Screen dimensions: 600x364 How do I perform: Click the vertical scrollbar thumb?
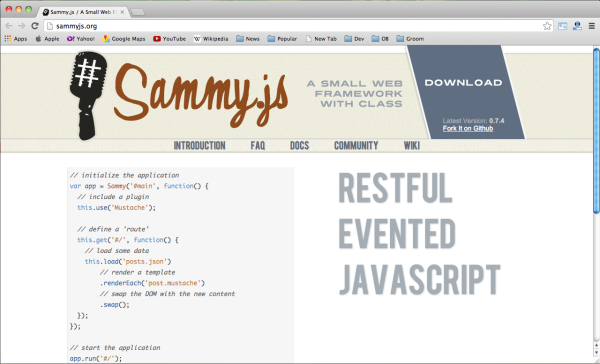pyautogui.click(x=596, y=131)
